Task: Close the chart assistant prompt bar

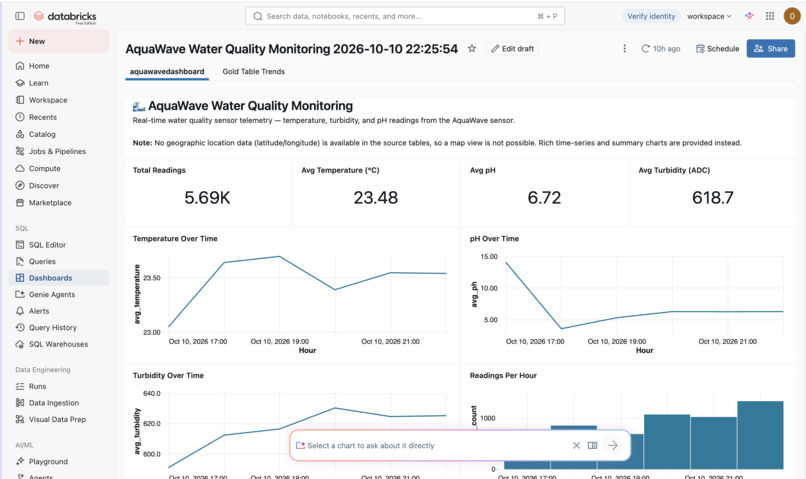Action: pyautogui.click(x=576, y=445)
